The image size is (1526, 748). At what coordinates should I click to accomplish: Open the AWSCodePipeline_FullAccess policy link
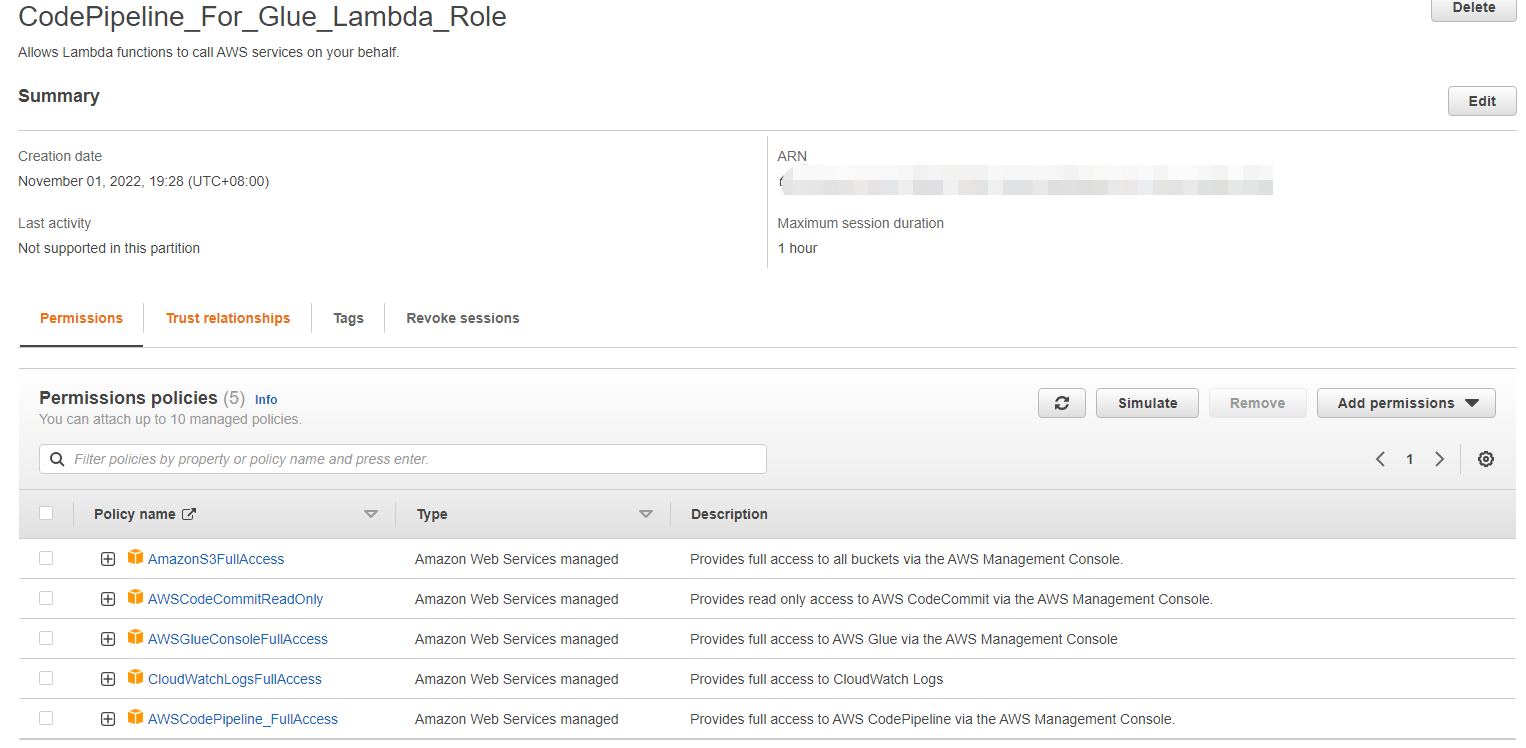click(243, 719)
